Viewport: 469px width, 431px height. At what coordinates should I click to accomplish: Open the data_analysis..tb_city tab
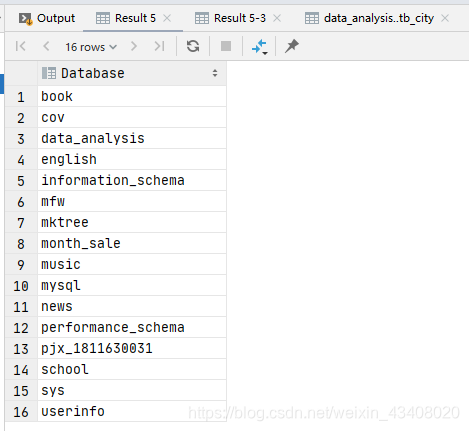click(379, 18)
